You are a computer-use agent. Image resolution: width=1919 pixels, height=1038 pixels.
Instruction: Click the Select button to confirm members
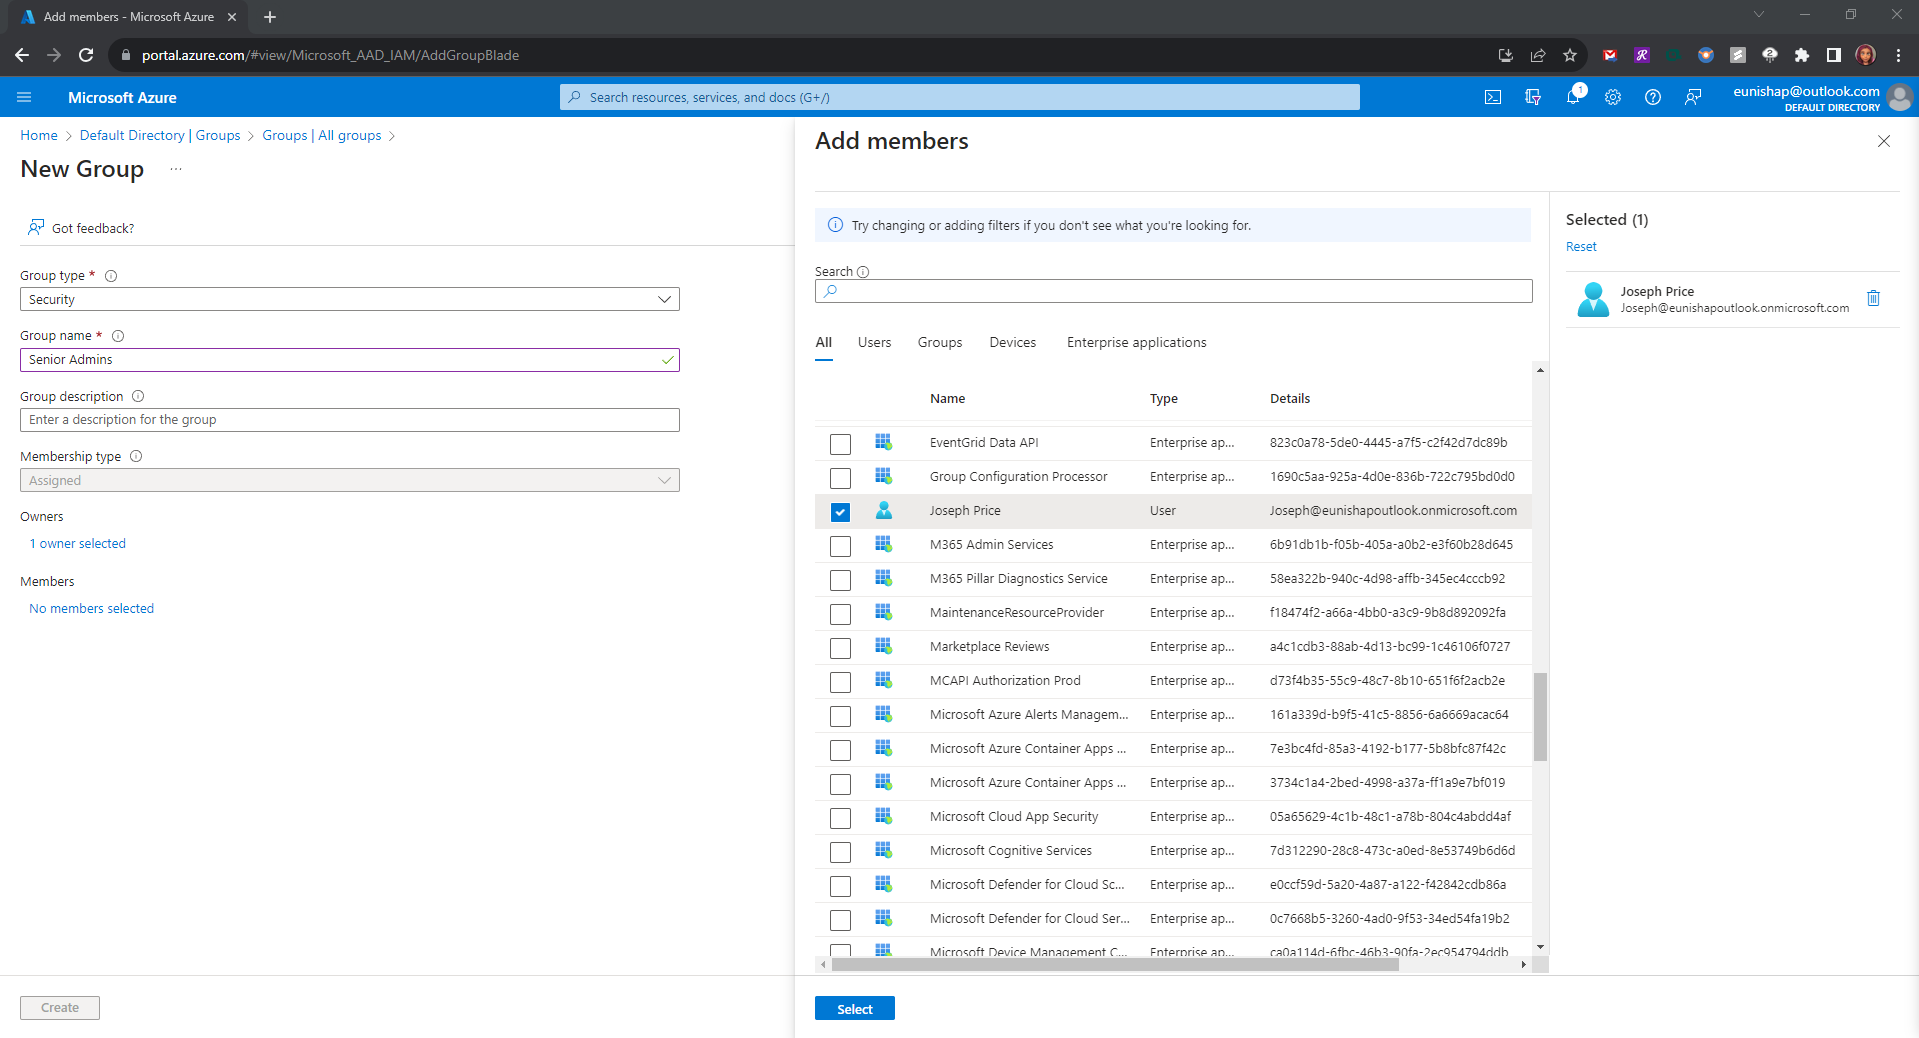(x=854, y=1008)
